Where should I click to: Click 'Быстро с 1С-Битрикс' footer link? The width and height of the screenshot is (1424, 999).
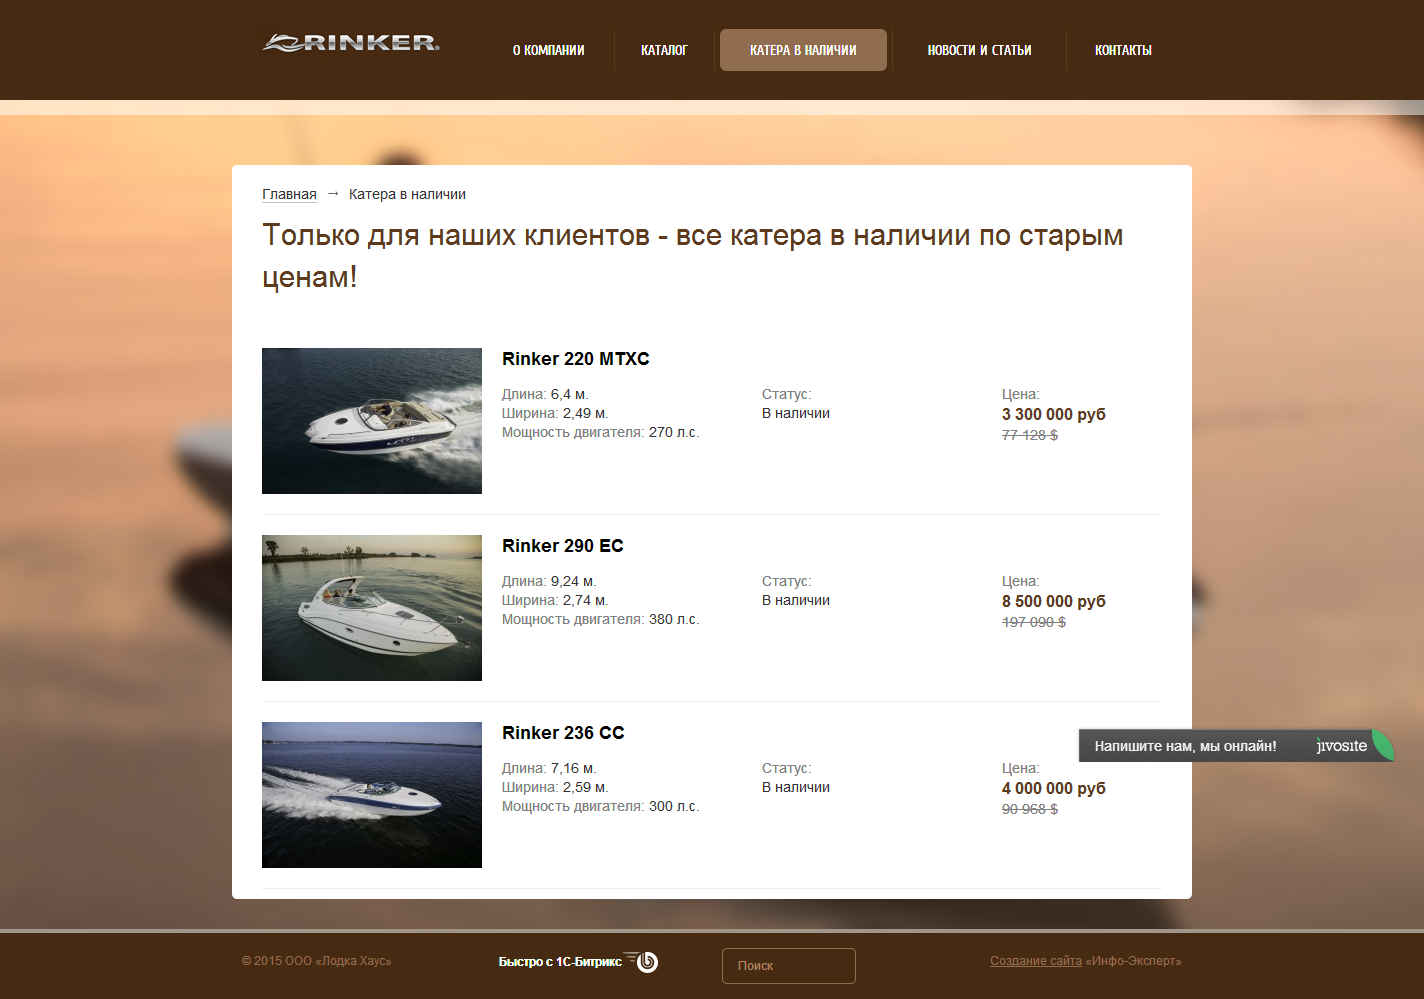pos(560,962)
